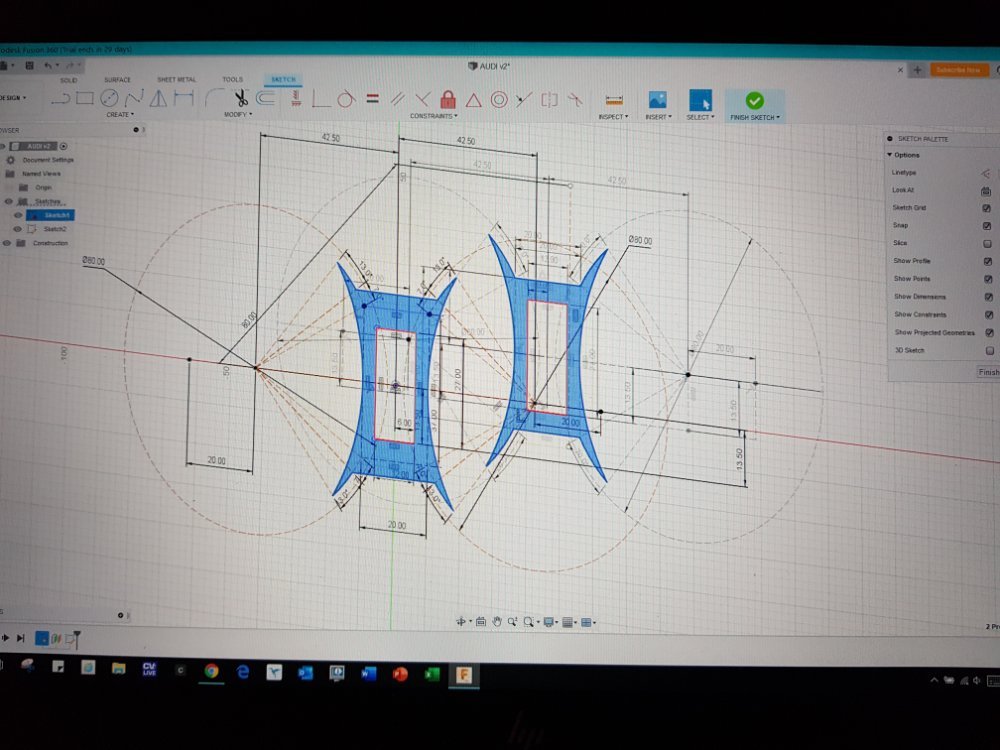This screenshot has width=1000, height=750.
Task: Select the Offset modify tool
Action: 266,98
